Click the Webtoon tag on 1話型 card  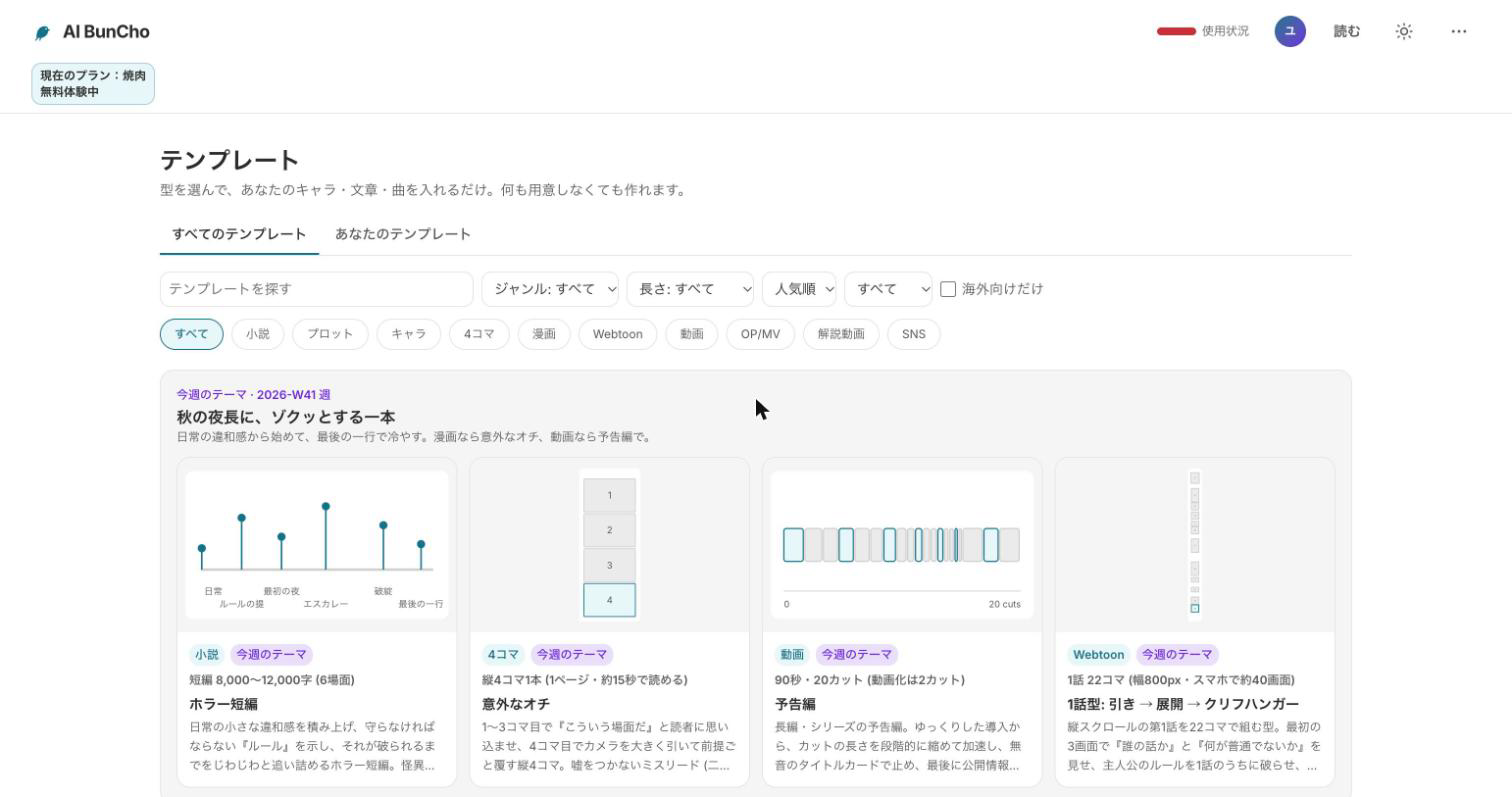pos(1098,655)
